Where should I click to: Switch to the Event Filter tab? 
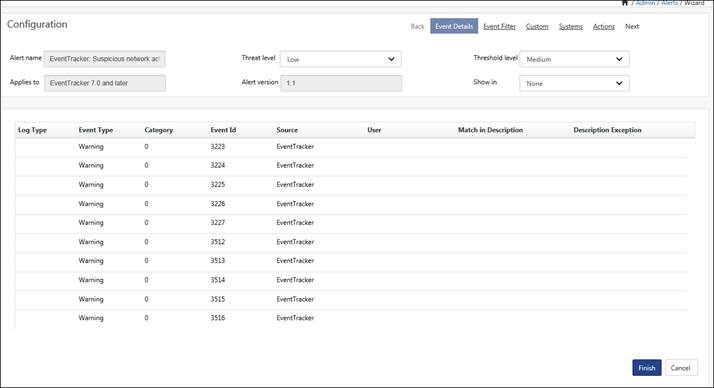pyautogui.click(x=499, y=26)
